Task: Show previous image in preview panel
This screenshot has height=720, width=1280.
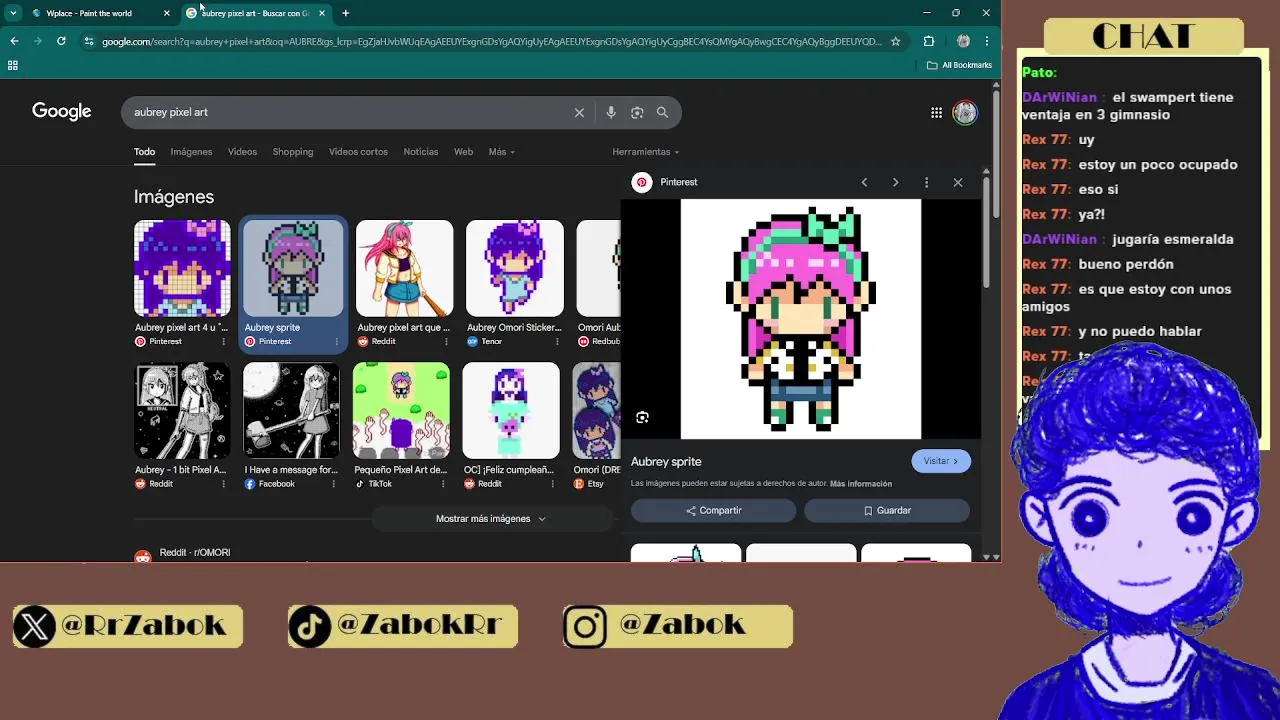Action: pos(864,182)
